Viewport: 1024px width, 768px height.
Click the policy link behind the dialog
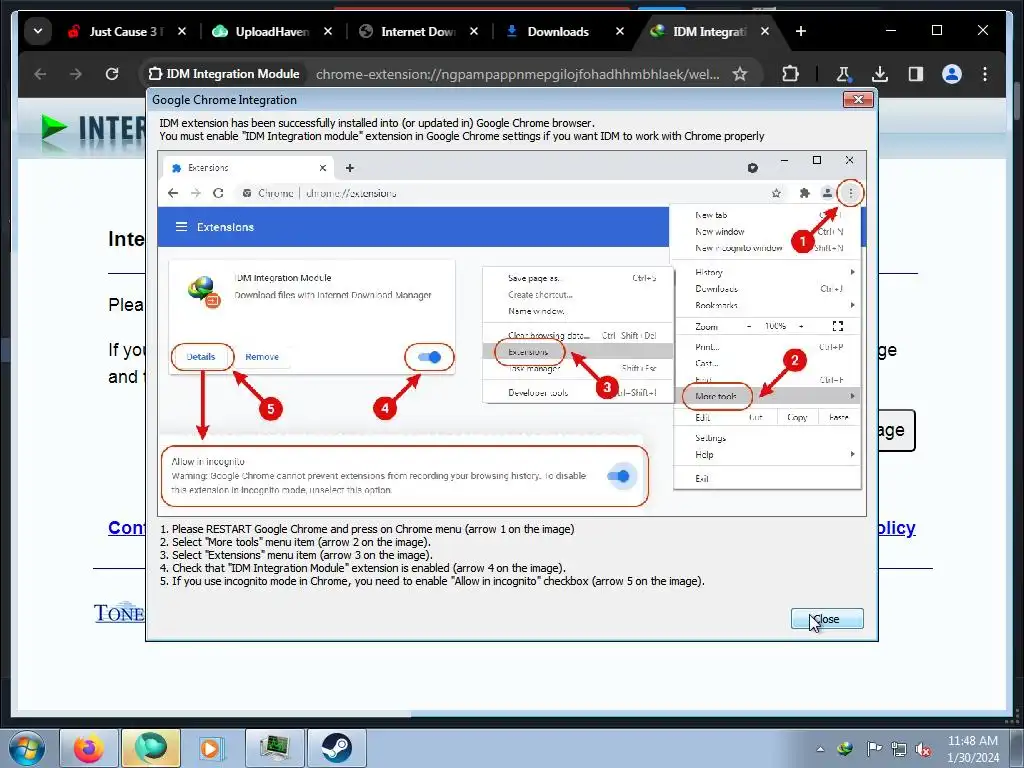(x=897, y=528)
